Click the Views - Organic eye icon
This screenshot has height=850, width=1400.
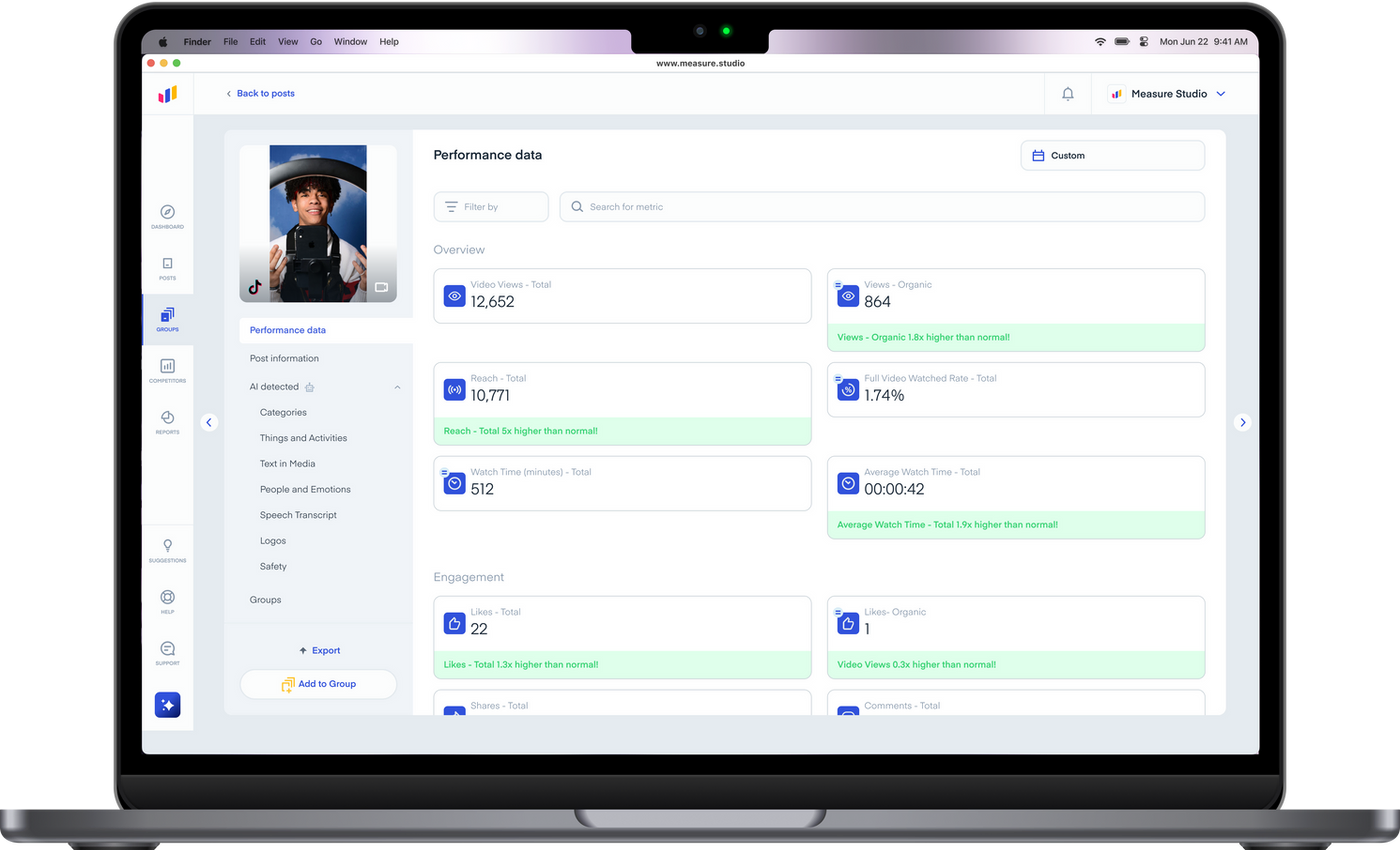point(848,296)
